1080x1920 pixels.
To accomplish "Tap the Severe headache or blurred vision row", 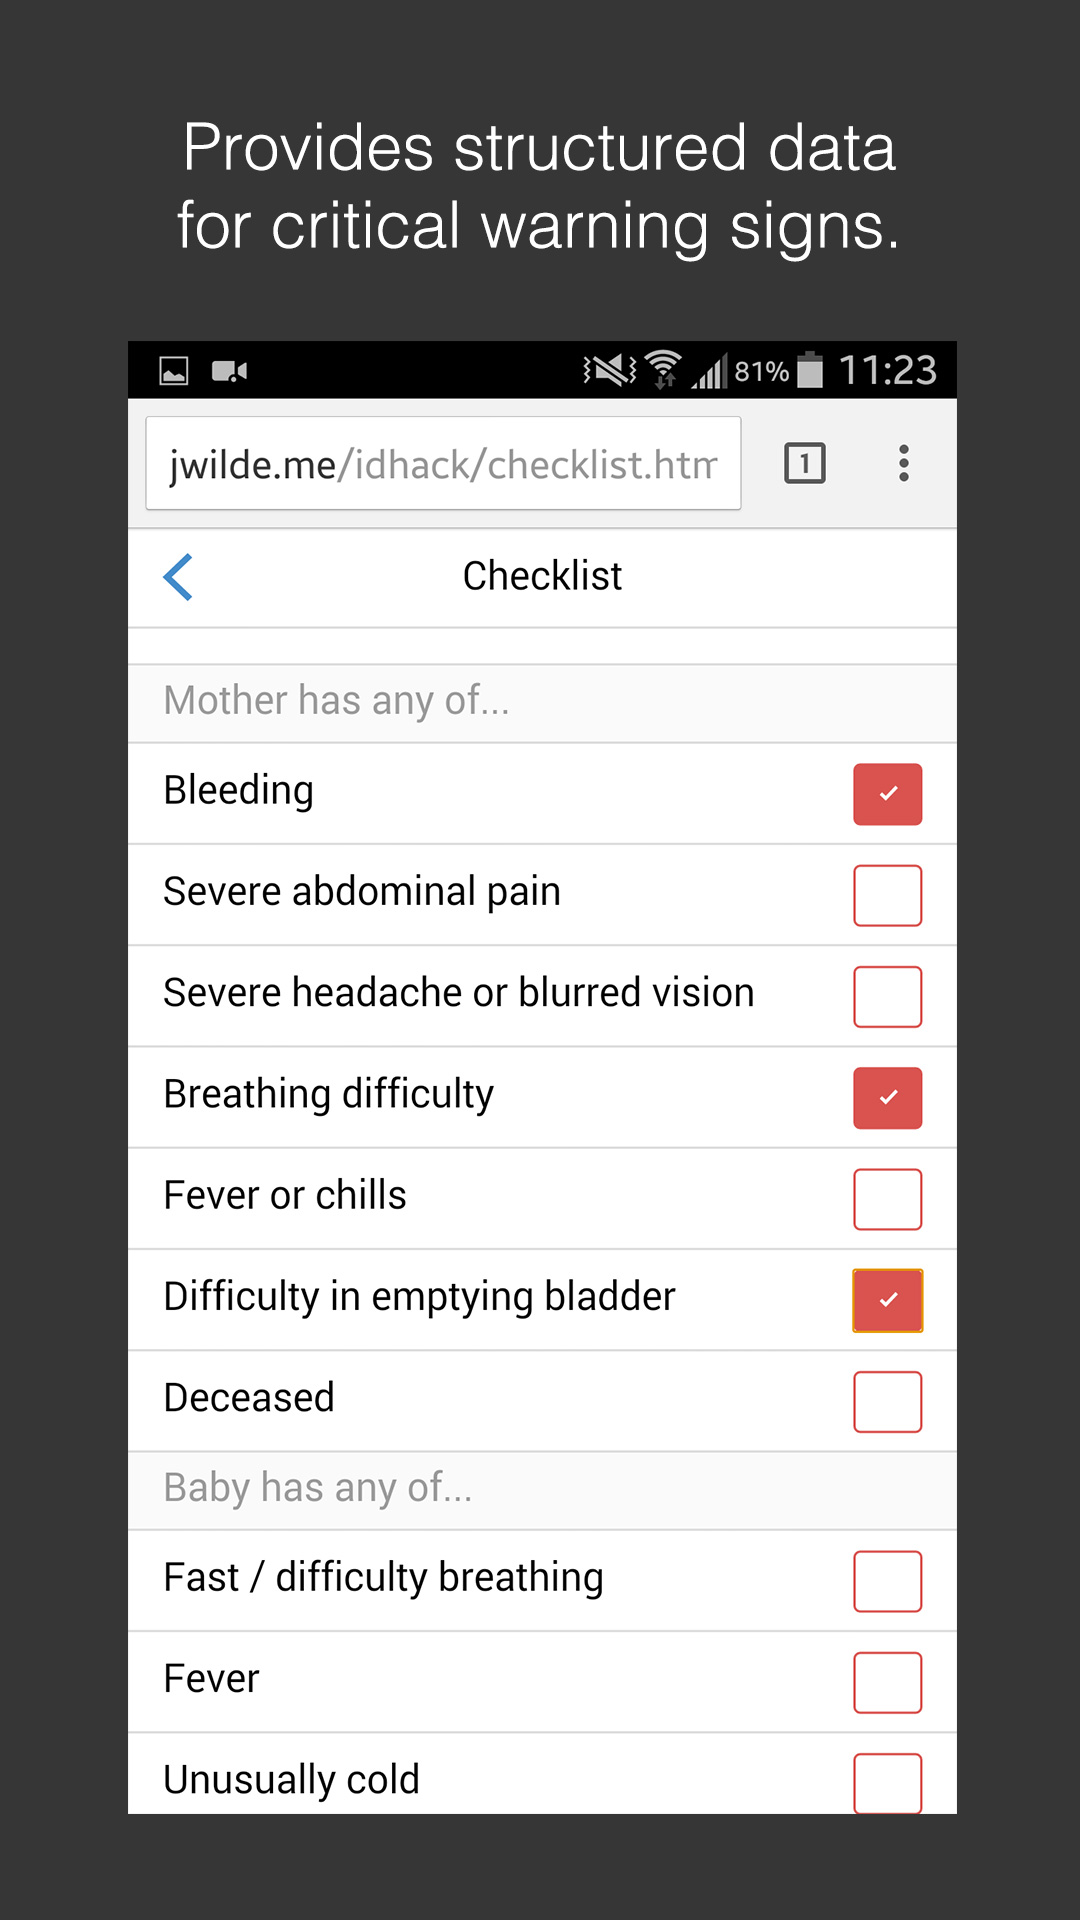I will (x=458, y=993).
